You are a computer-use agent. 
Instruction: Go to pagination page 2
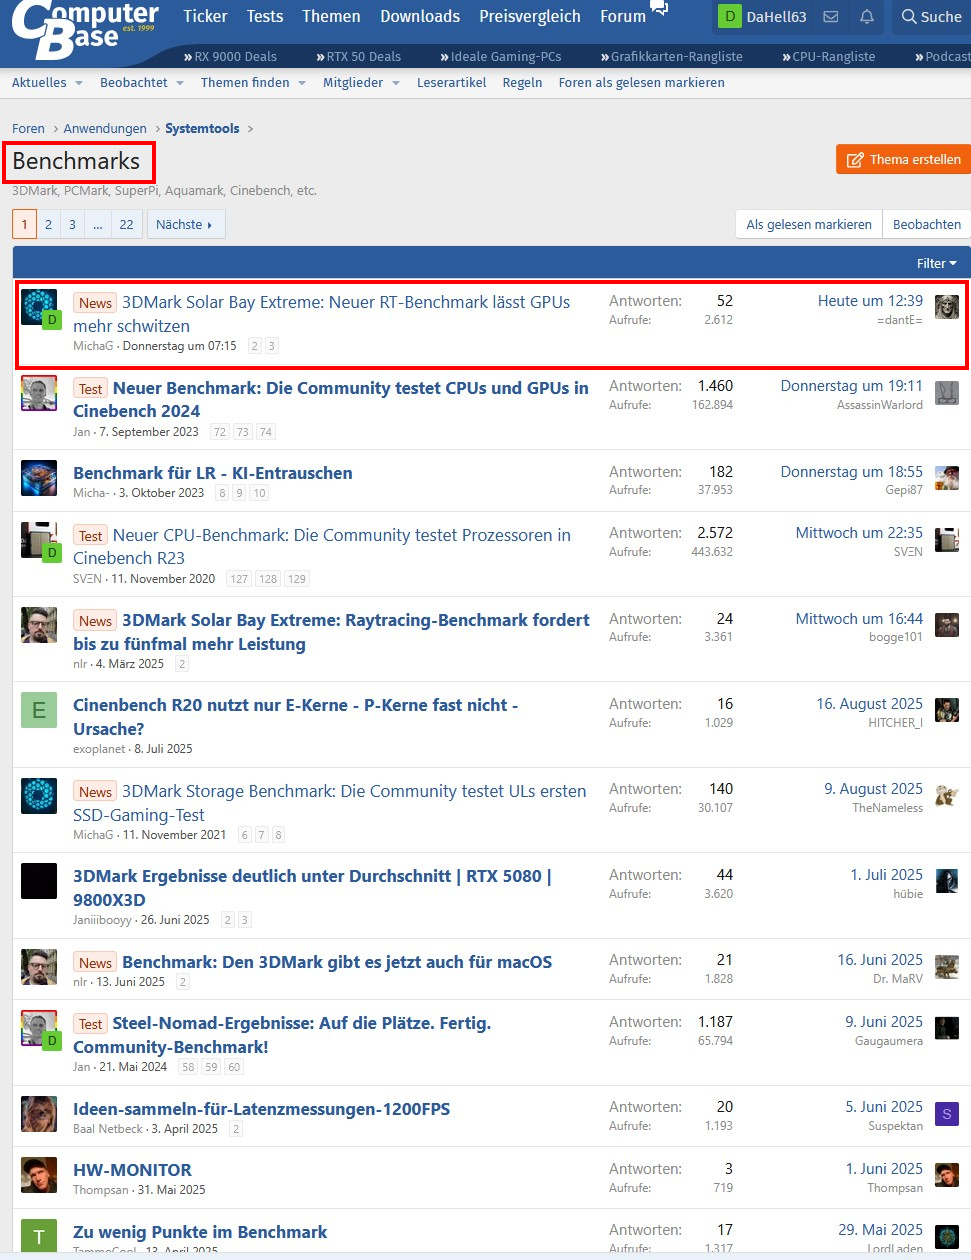pos(48,224)
